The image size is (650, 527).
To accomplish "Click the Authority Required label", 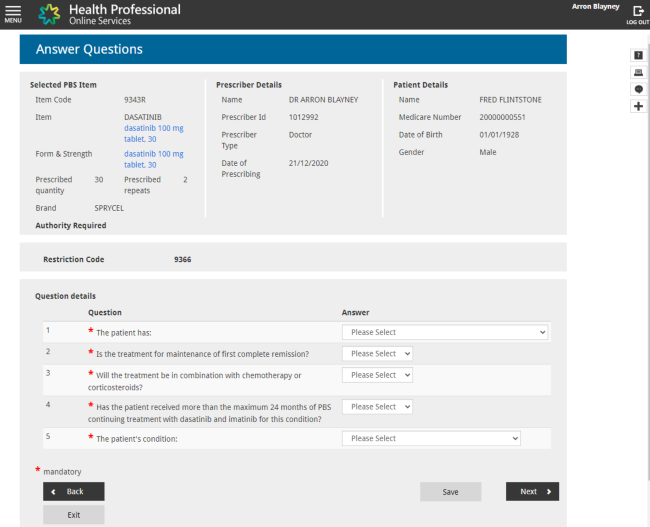I will tap(71, 226).
